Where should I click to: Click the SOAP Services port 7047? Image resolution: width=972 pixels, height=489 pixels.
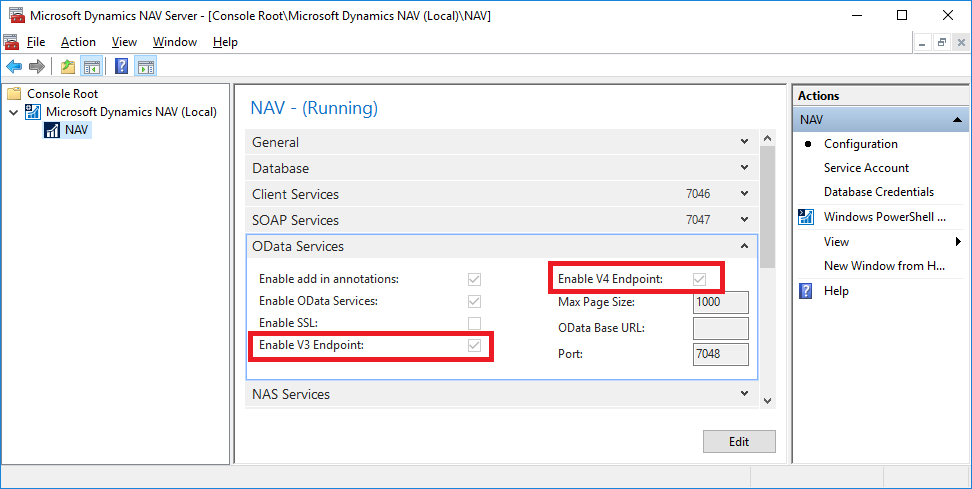coord(698,220)
